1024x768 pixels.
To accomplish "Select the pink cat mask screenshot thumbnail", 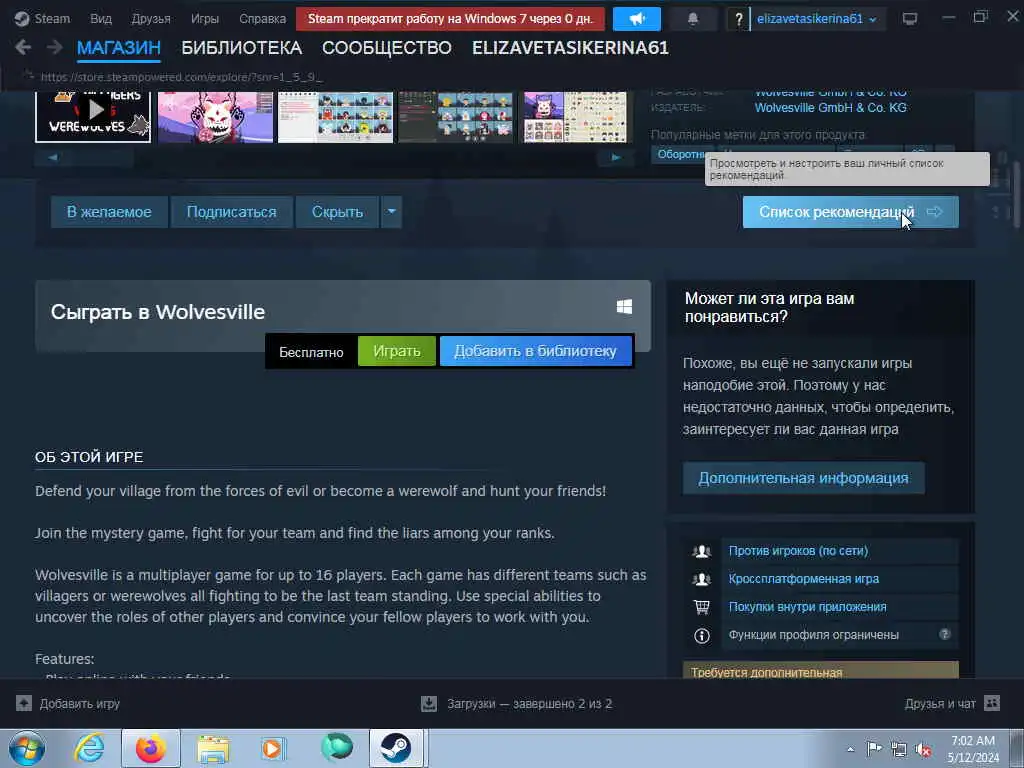I will [216, 116].
